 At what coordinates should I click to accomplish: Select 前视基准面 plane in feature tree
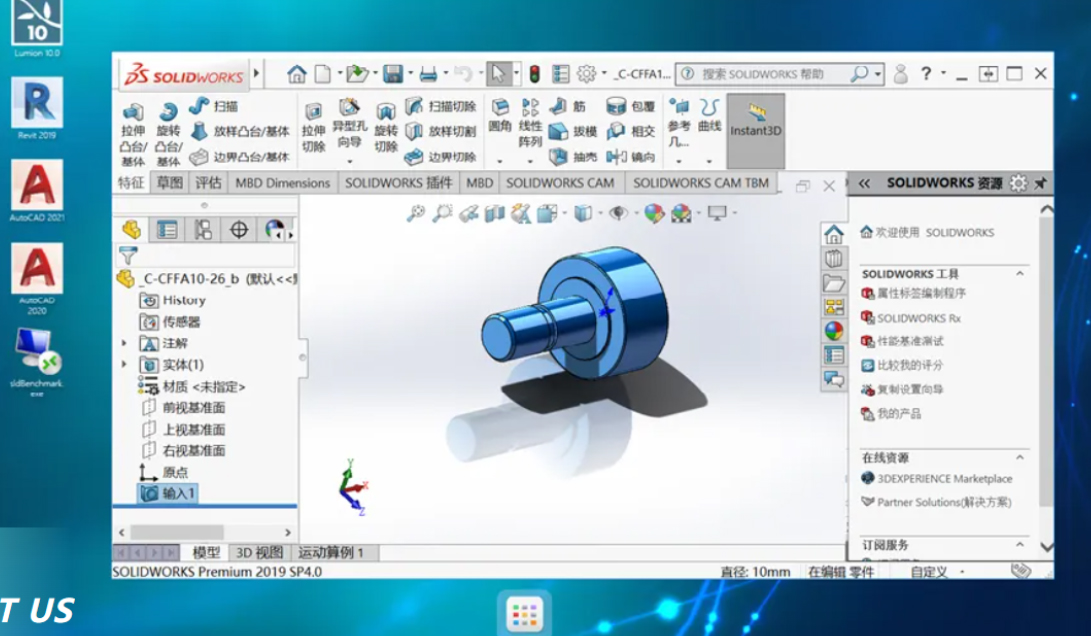point(184,408)
